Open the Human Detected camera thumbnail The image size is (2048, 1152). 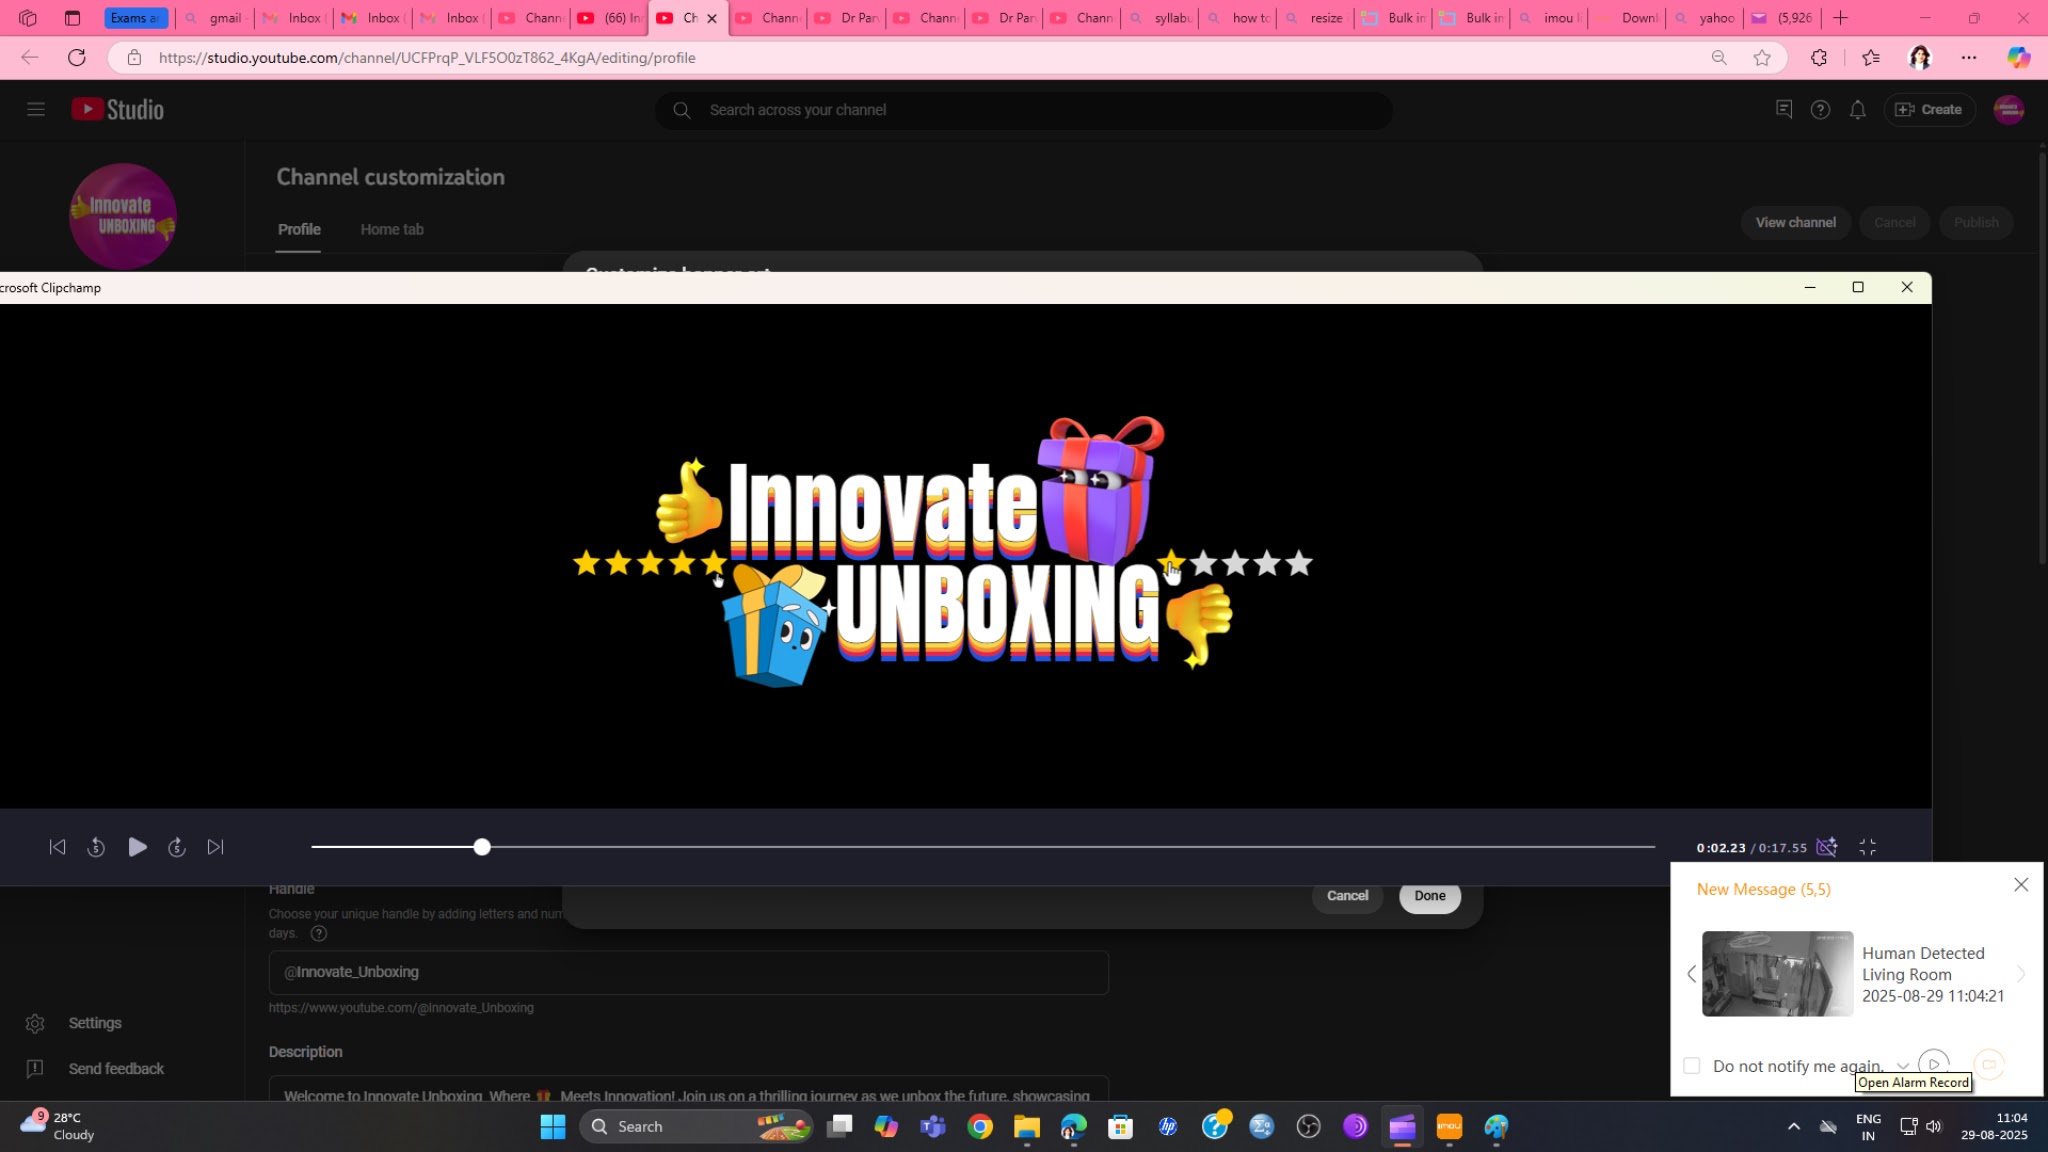tap(1777, 974)
